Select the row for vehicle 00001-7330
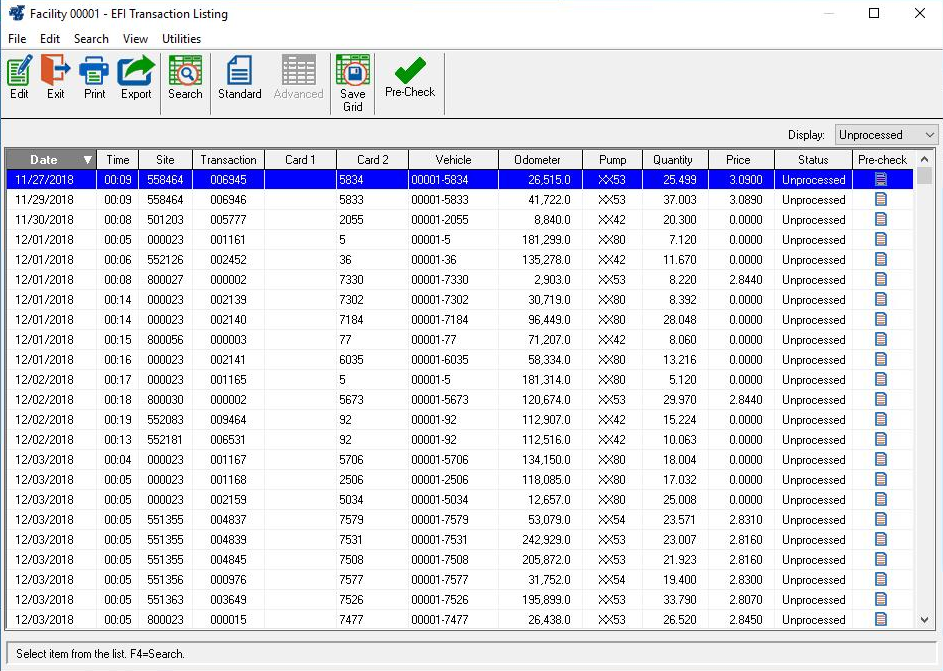Viewport: 943px width, 671px height. (453, 280)
